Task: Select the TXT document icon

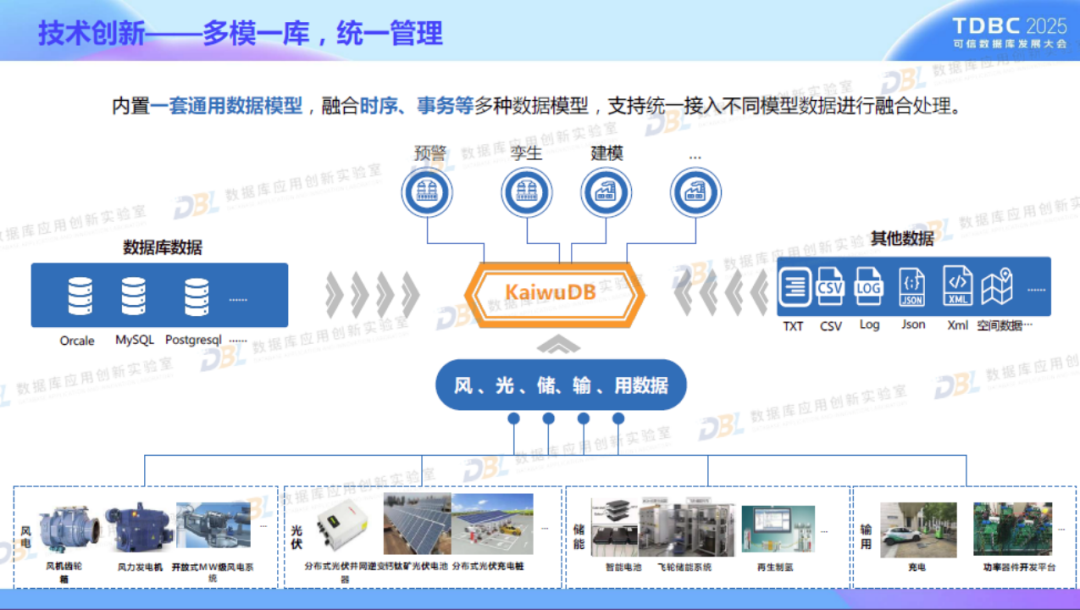Action: 795,286
